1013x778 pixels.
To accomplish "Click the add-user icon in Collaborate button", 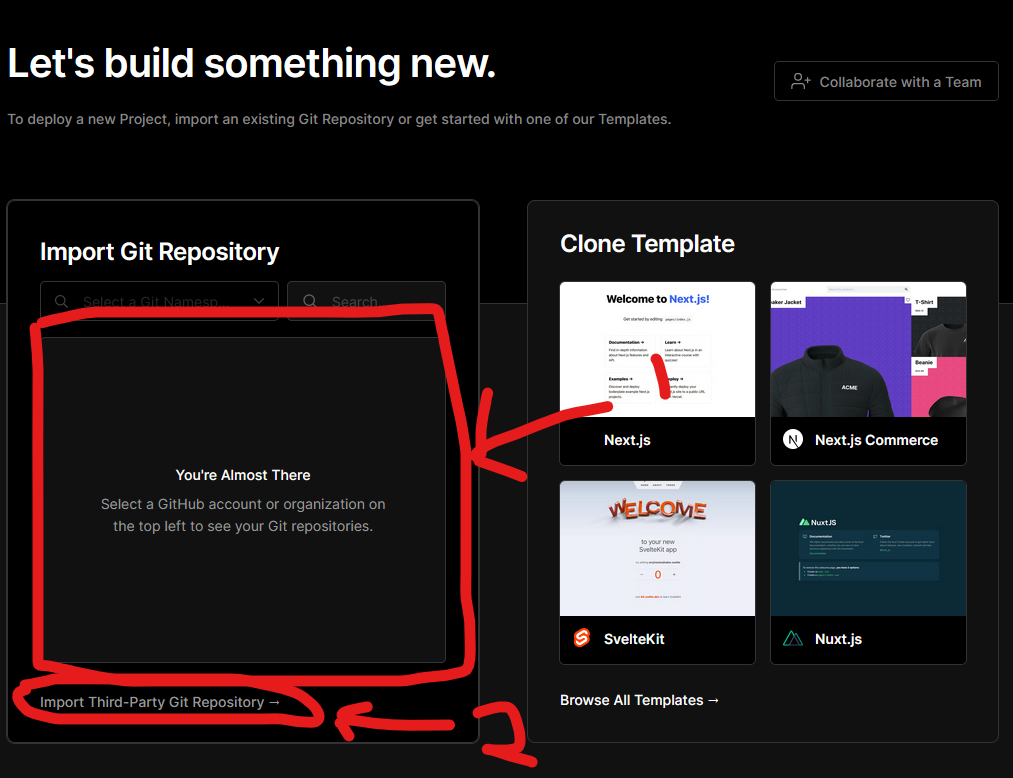I will [800, 81].
